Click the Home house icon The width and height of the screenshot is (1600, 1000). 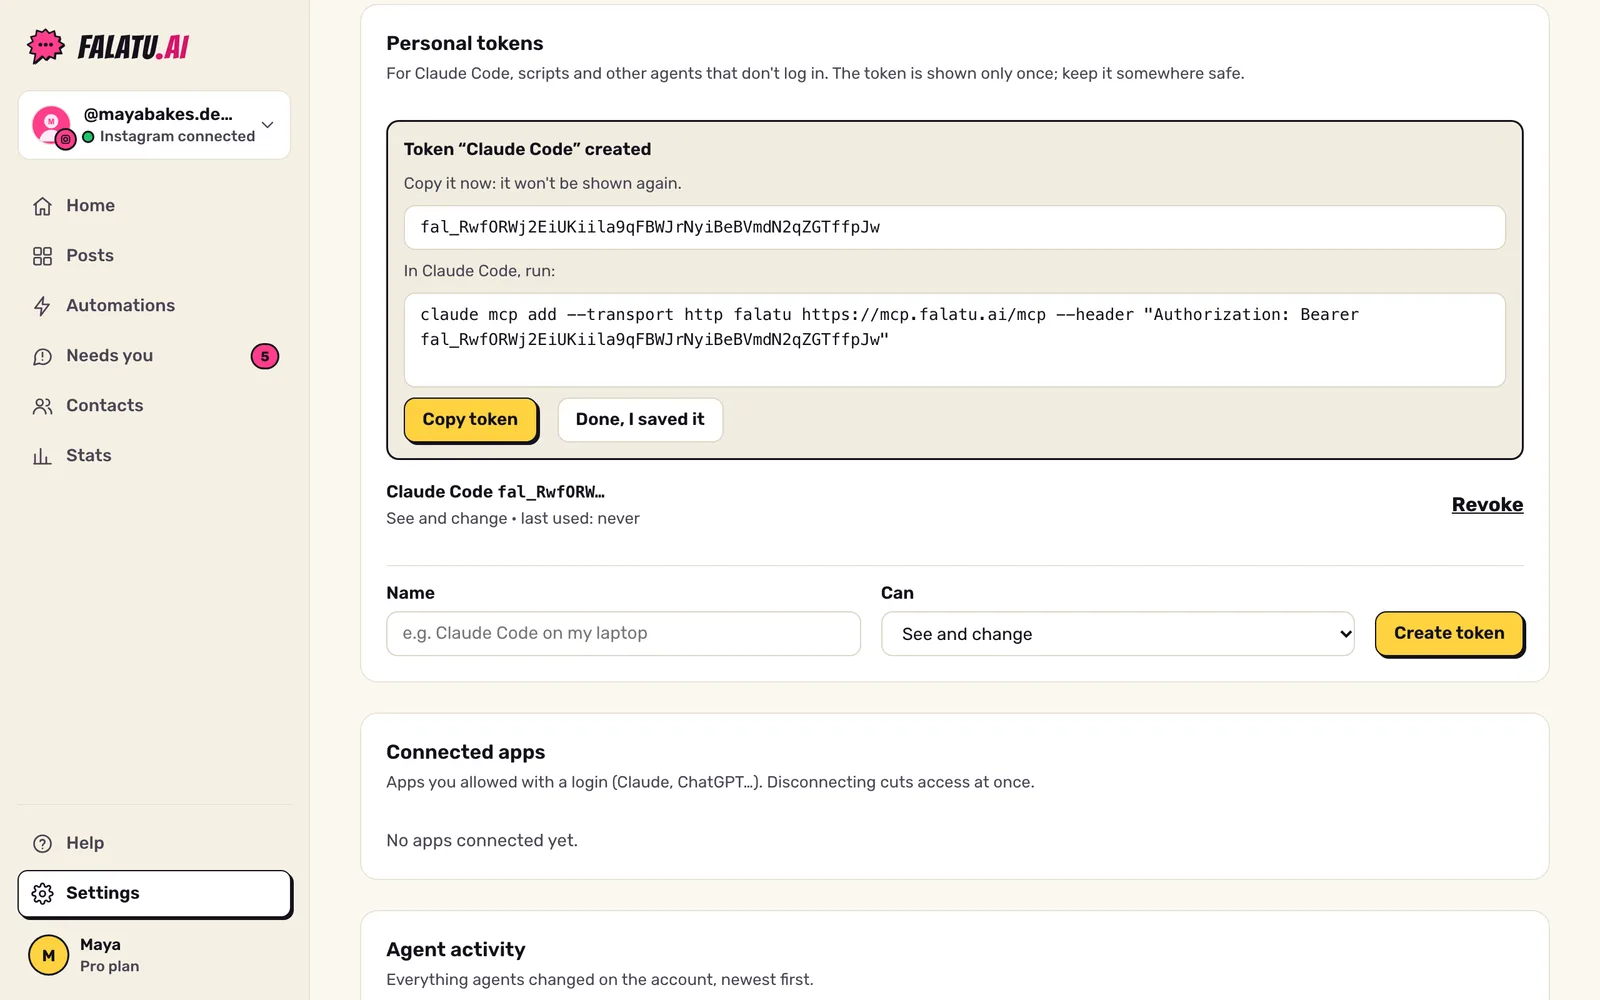(x=42, y=206)
